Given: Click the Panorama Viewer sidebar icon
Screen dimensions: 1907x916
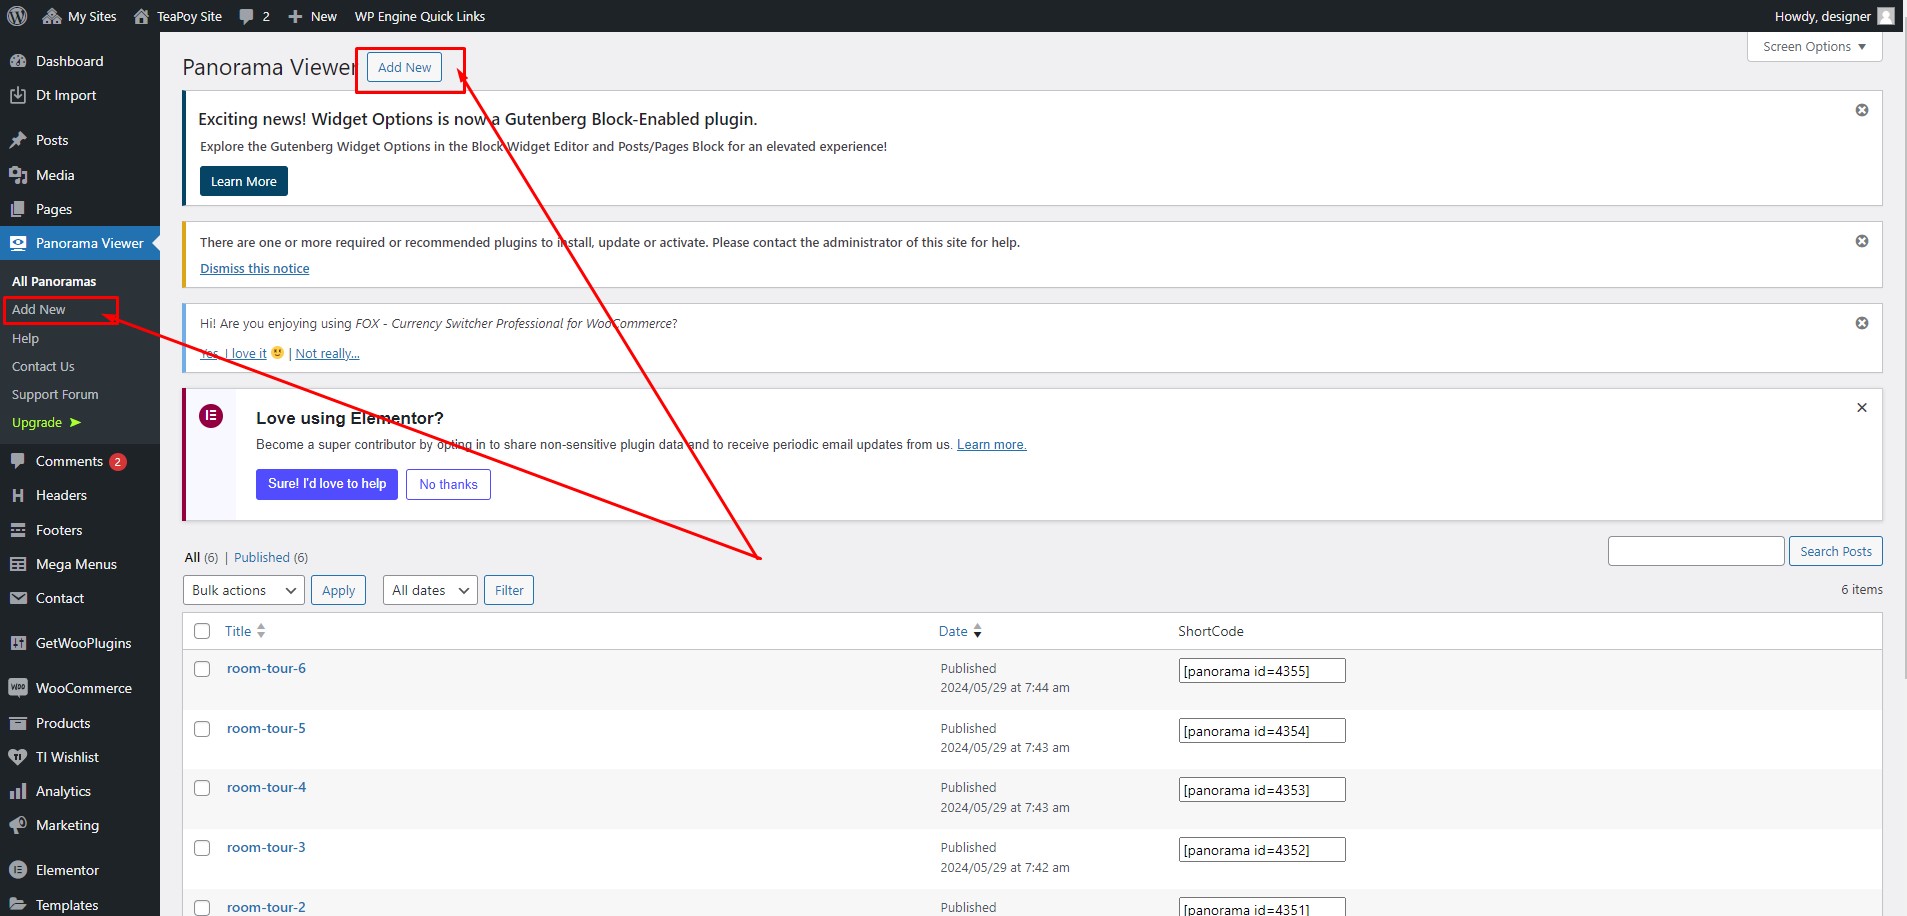Looking at the screenshot, I should (18, 243).
